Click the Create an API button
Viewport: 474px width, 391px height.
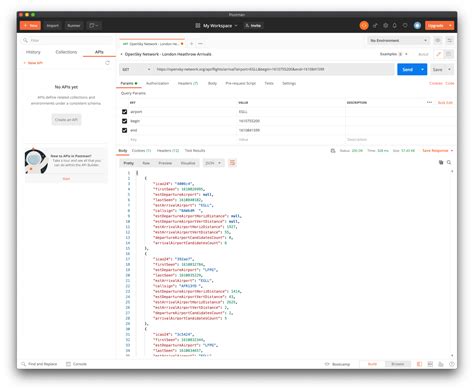pos(66,120)
